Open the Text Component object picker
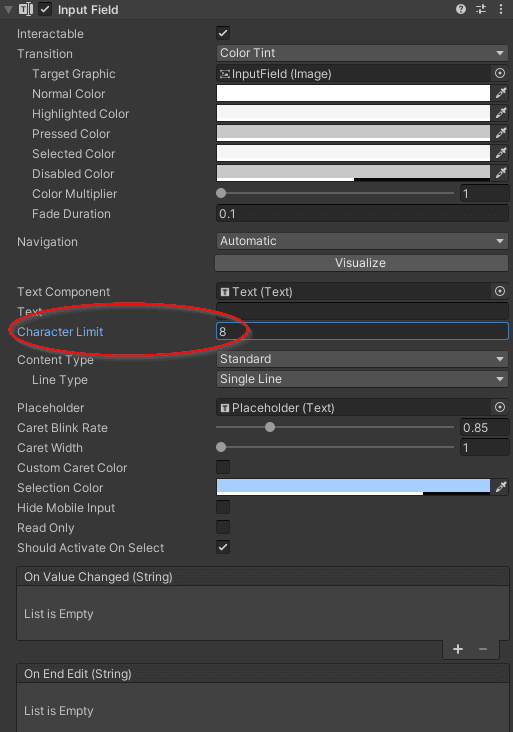The image size is (513, 732). point(499,291)
